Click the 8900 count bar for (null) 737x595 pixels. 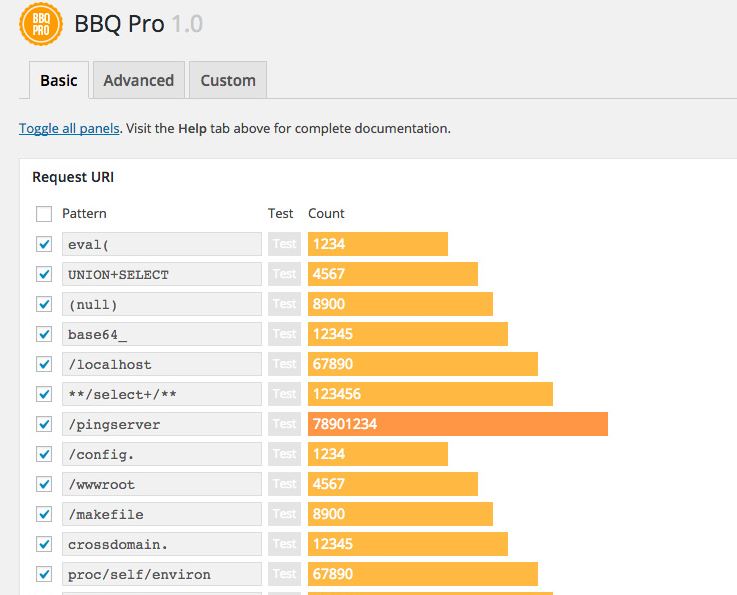coord(400,304)
